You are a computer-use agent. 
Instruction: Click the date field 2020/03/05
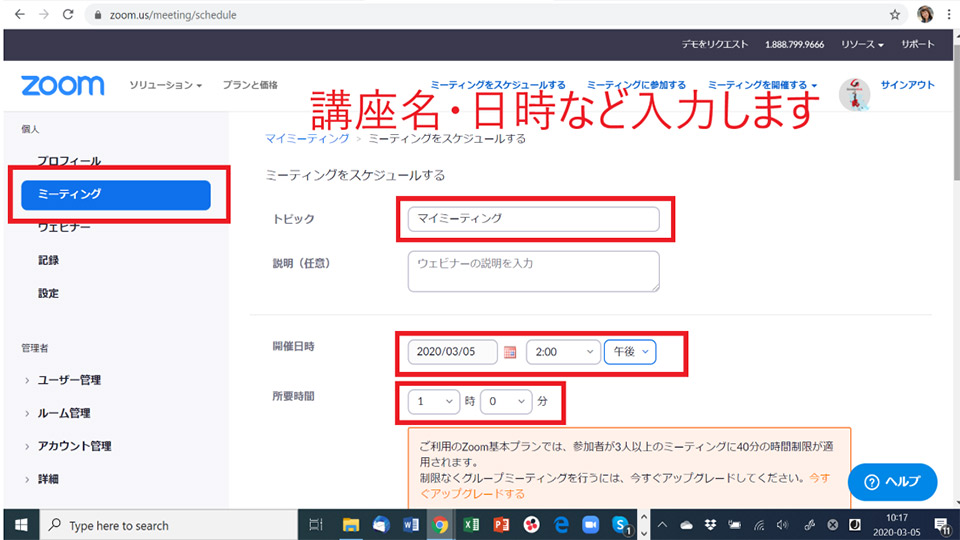(x=452, y=351)
